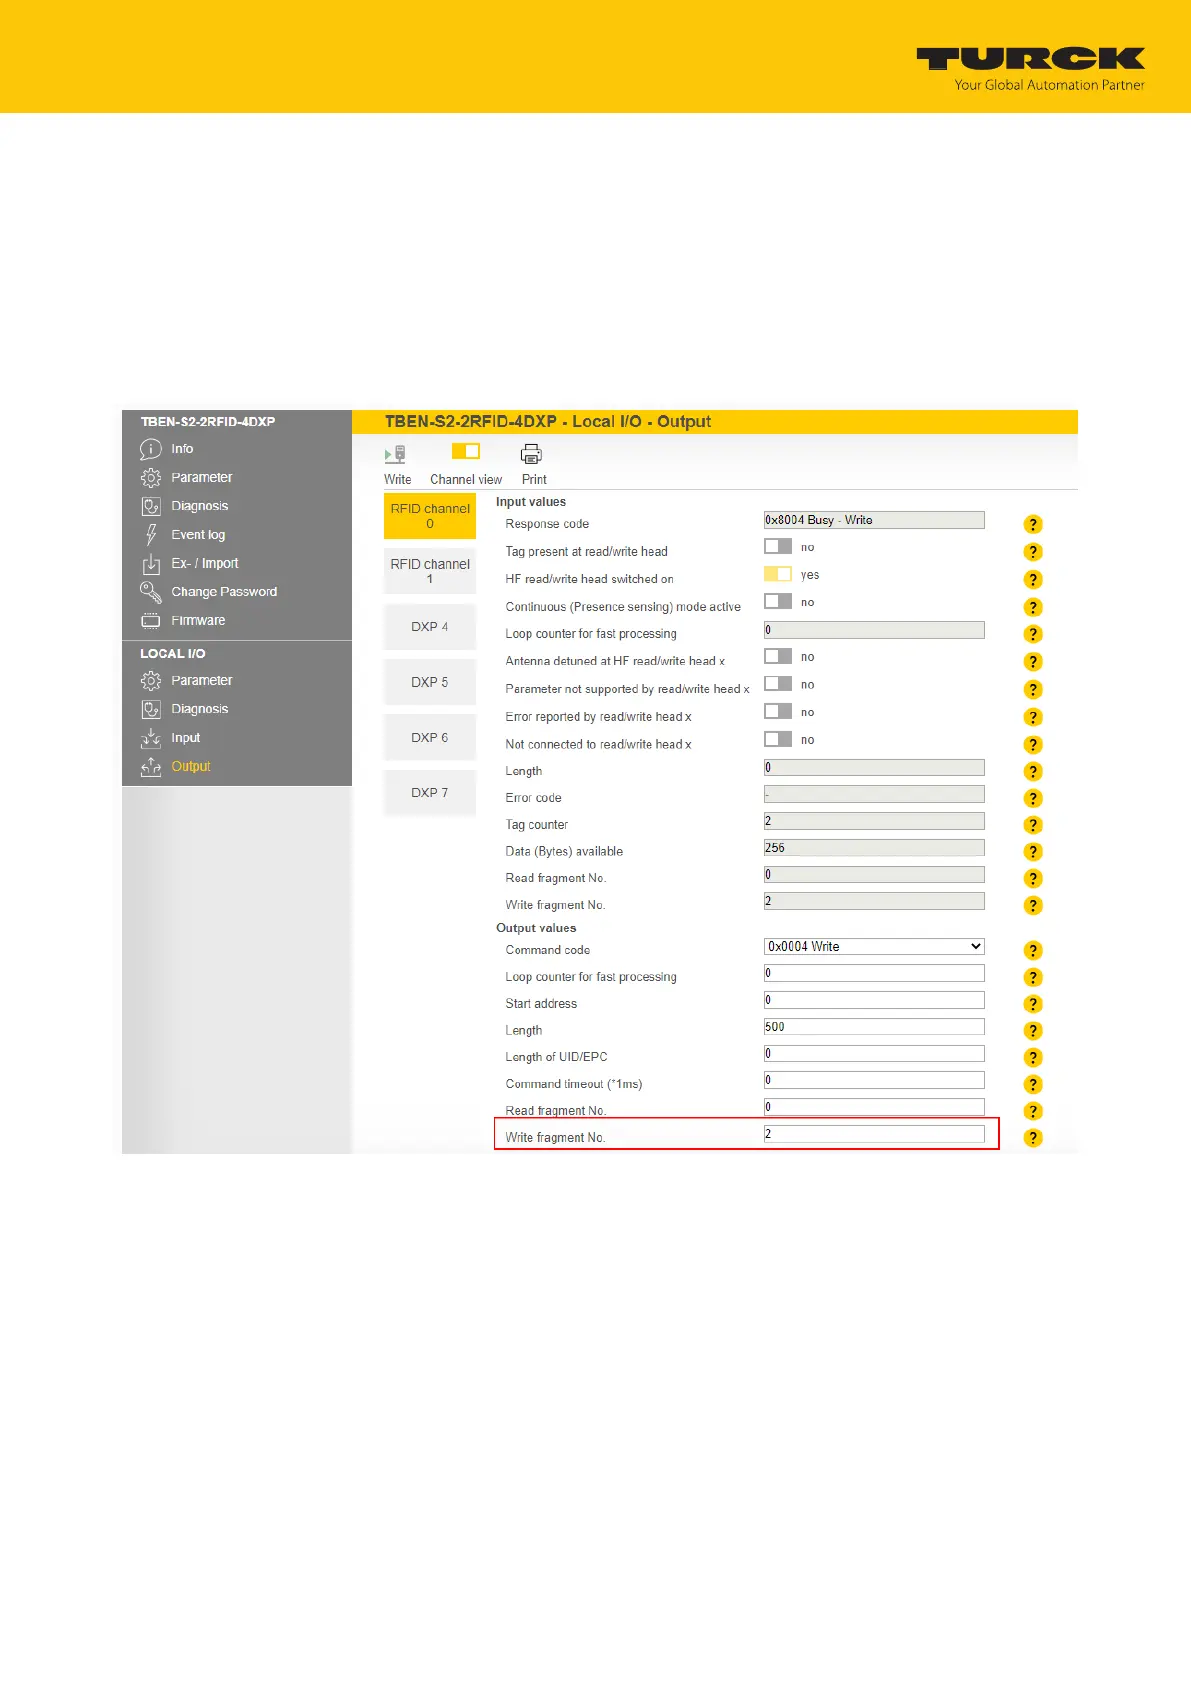Open the Event log lightning icon

tap(150, 535)
